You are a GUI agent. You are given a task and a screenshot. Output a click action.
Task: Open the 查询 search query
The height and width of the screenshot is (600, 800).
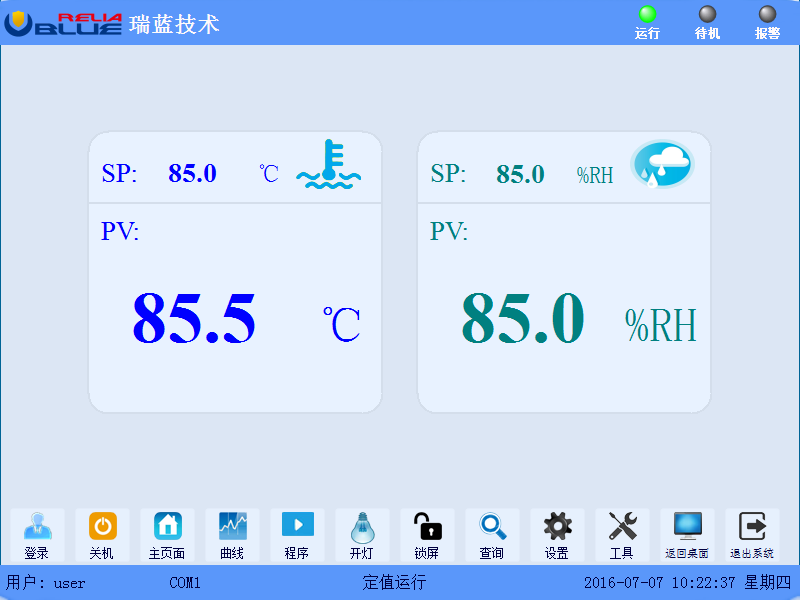[x=492, y=535]
